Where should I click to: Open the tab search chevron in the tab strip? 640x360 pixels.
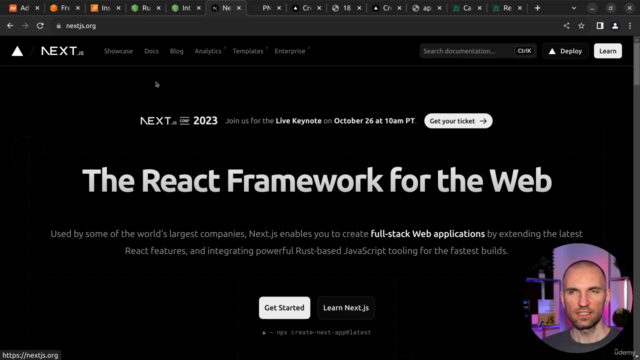coord(574,8)
